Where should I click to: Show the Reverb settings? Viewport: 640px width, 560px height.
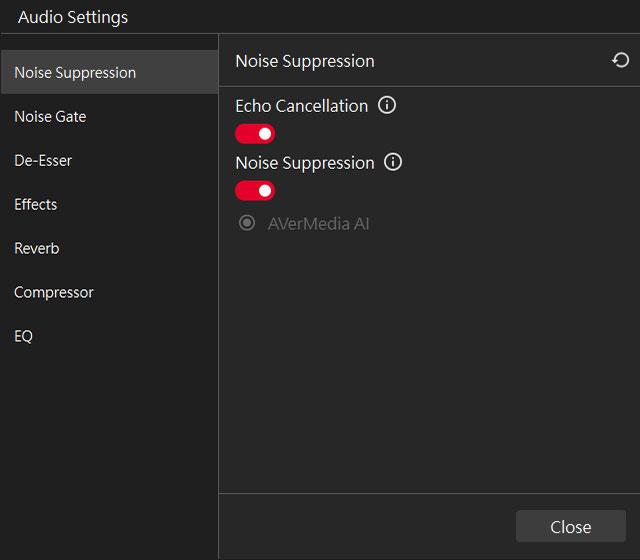point(37,249)
